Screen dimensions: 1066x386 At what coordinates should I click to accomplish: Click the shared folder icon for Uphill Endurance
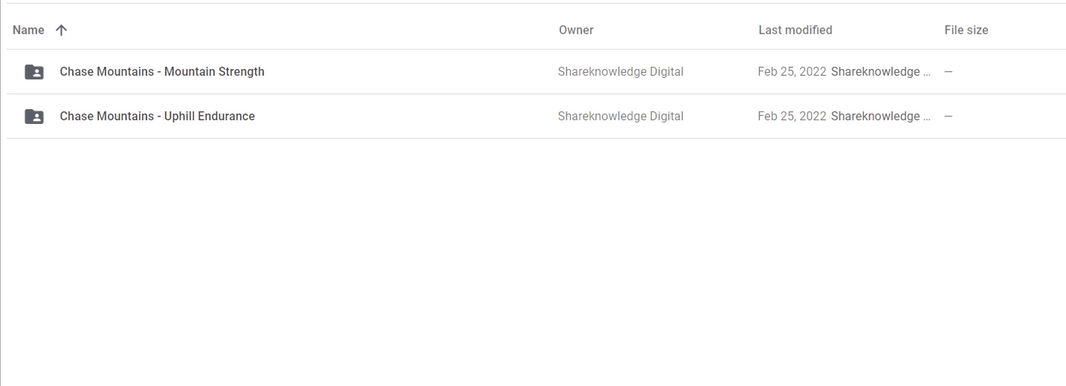(x=34, y=116)
